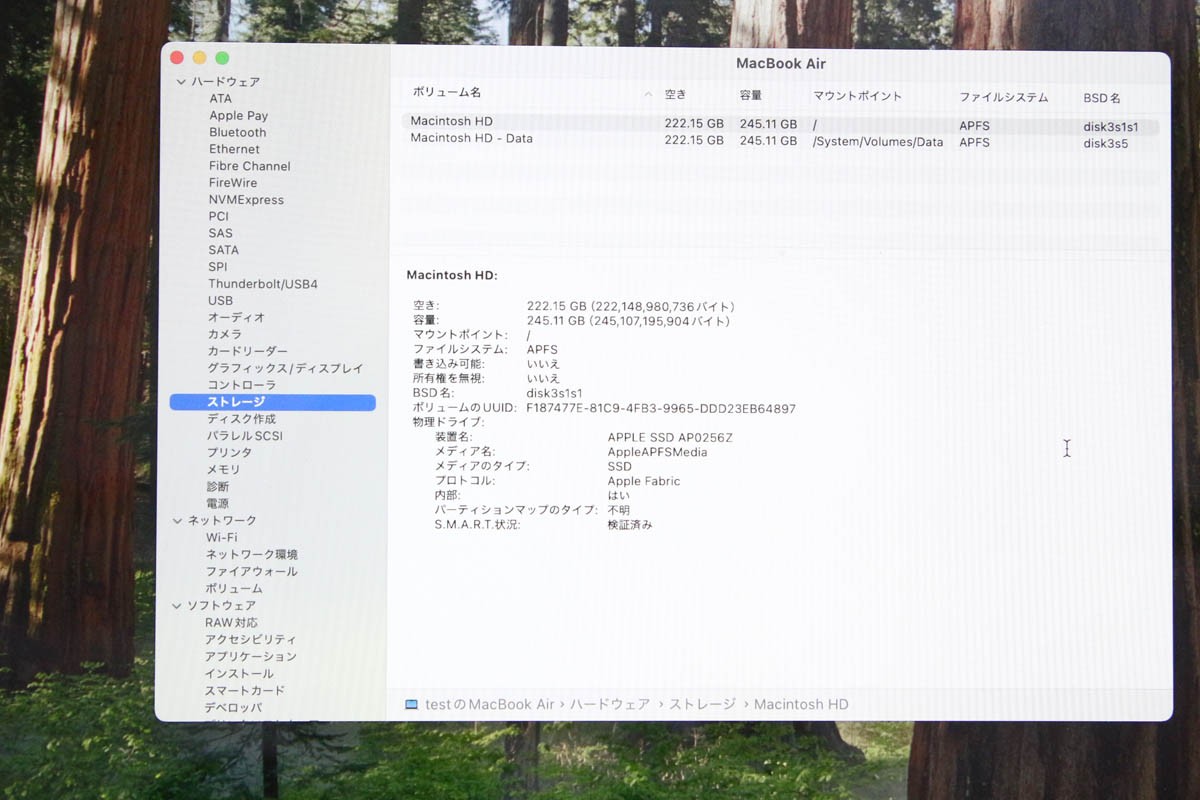Click the Mac icon in path bar
The width and height of the screenshot is (1200, 800).
click(x=411, y=704)
